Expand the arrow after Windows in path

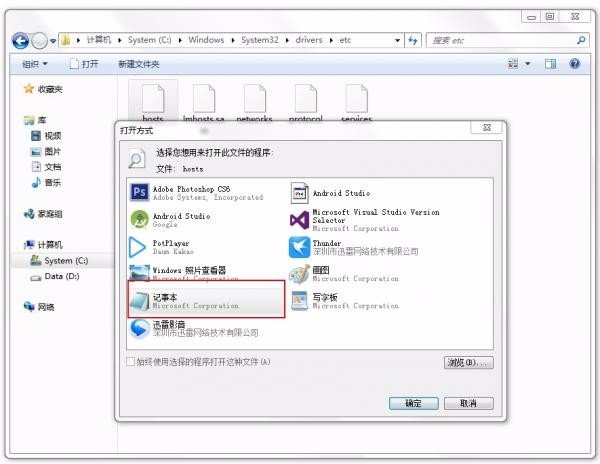click(x=233, y=40)
